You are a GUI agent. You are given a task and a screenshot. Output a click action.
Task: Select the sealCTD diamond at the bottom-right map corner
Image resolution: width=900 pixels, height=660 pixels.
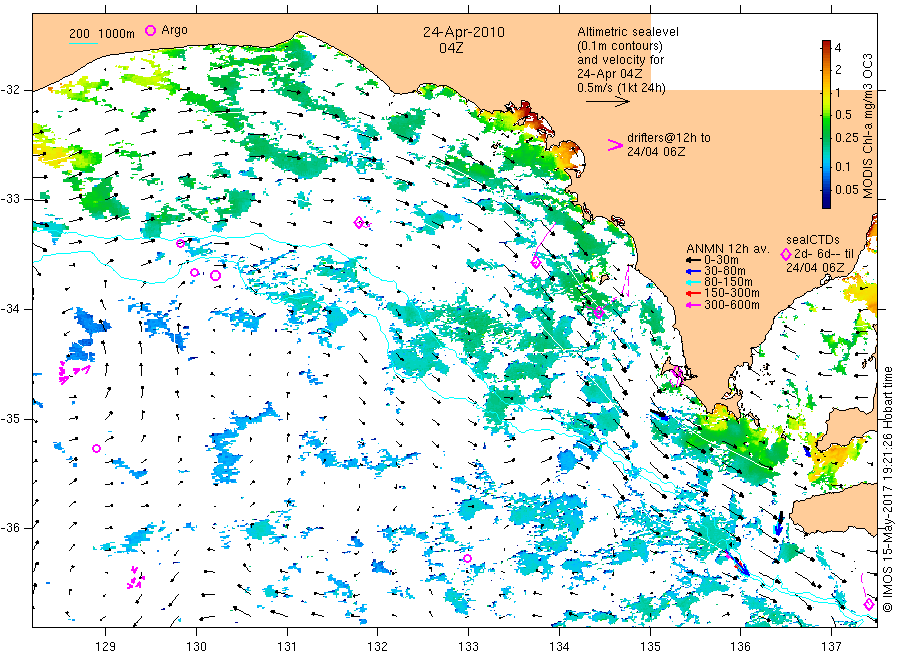point(869,604)
